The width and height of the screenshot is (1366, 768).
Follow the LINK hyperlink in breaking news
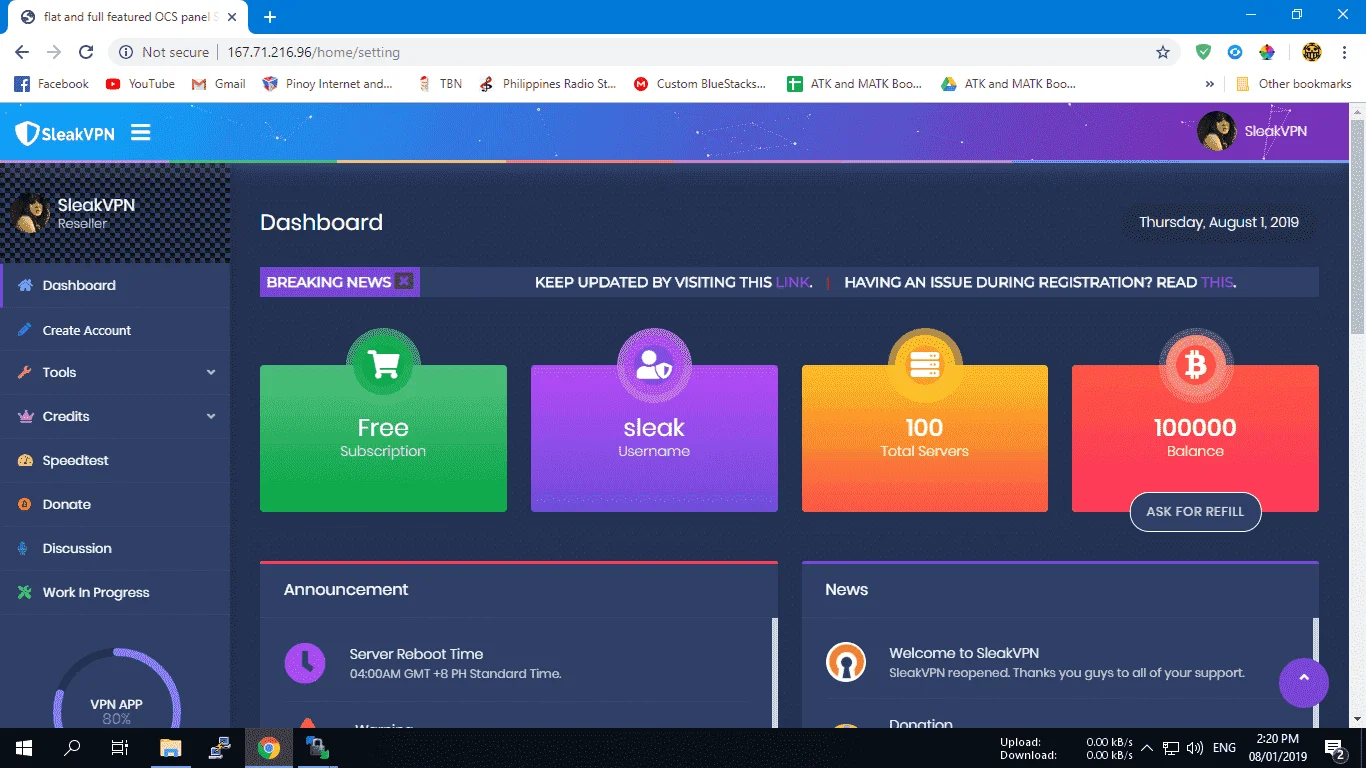tap(792, 282)
